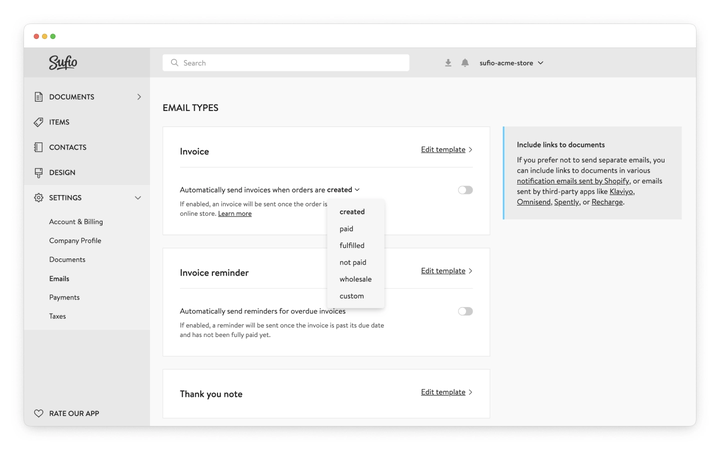Open the Spently link
The height and width of the screenshot is (450, 720).
567,202
